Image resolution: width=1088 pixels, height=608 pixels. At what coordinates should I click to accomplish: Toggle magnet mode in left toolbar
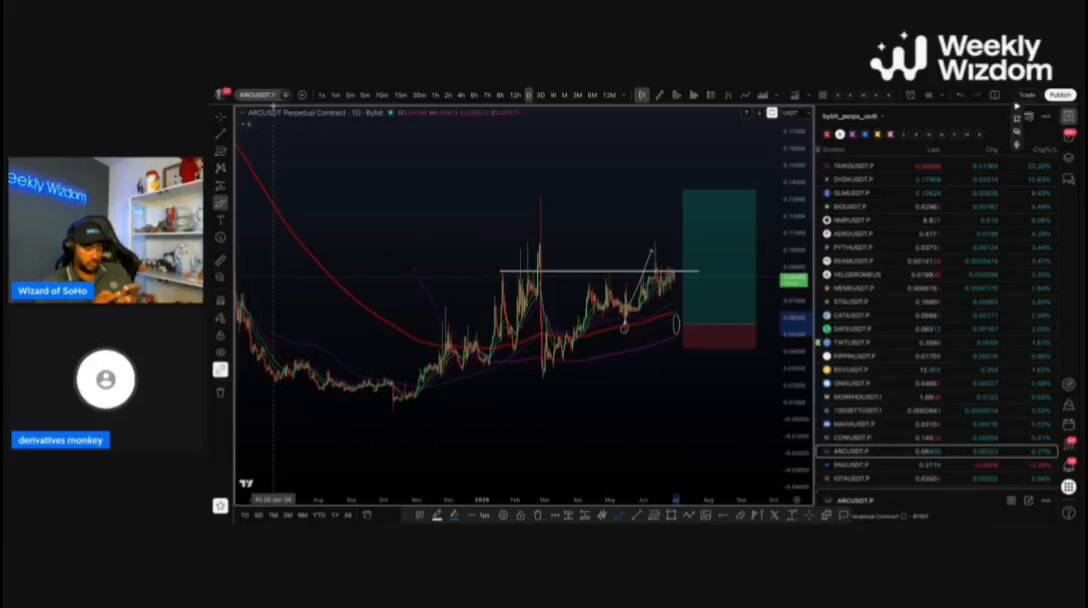pos(221,301)
